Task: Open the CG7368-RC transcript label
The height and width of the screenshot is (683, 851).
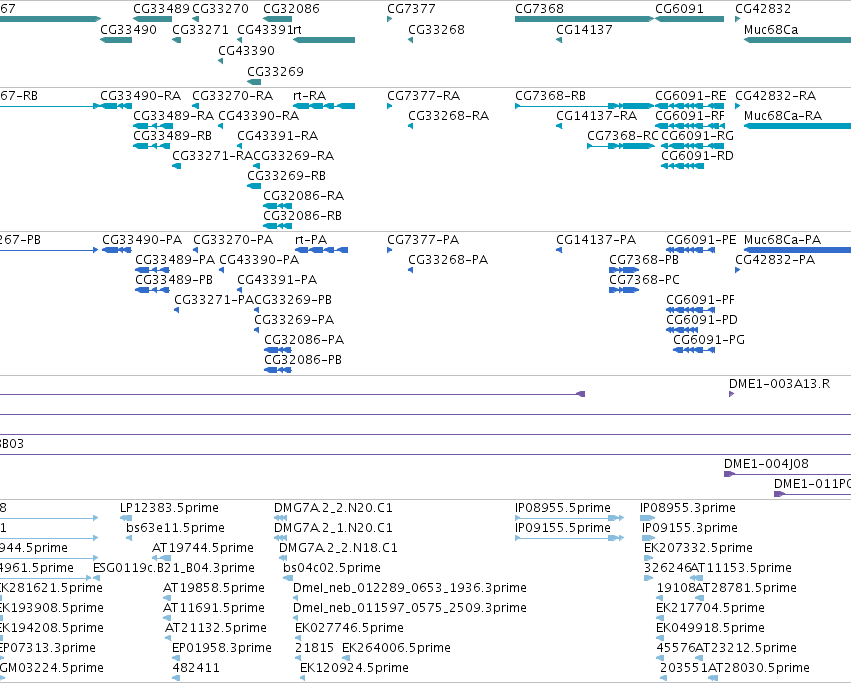Action: (x=623, y=136)
